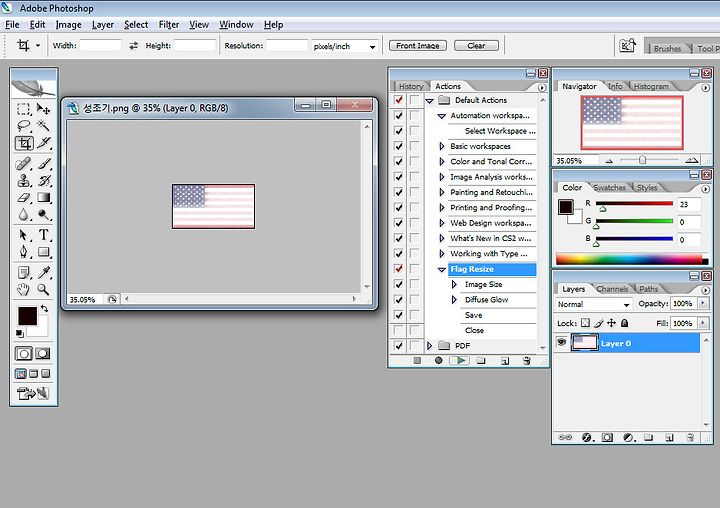The width and height of the screenshot is (720, 508).
Task: Select the Magic Wand tool
Action: [44, 125]
